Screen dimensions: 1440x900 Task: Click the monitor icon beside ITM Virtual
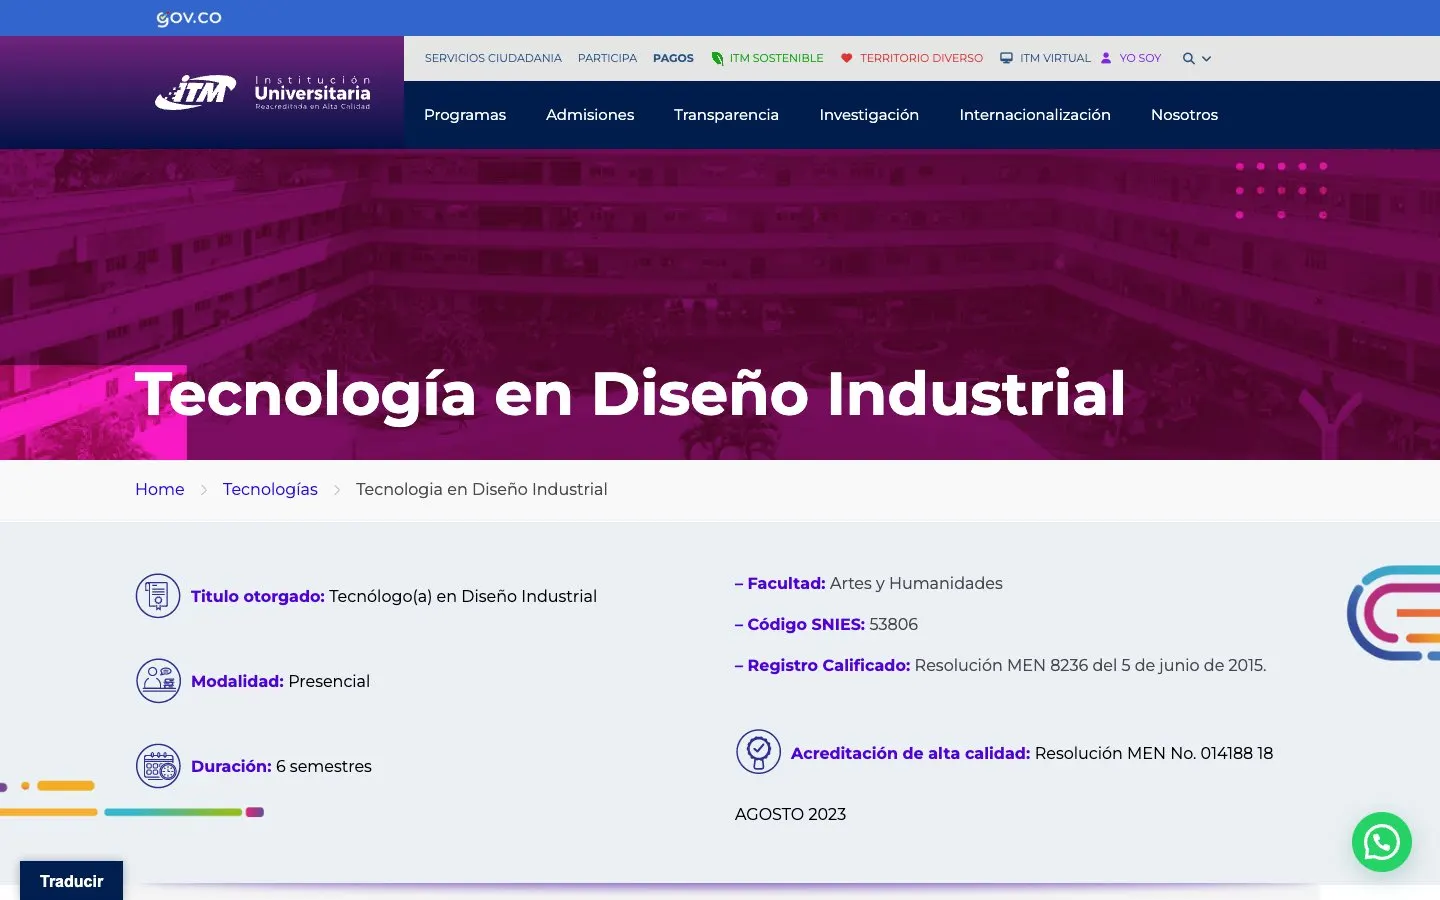tap(1006, 58)
